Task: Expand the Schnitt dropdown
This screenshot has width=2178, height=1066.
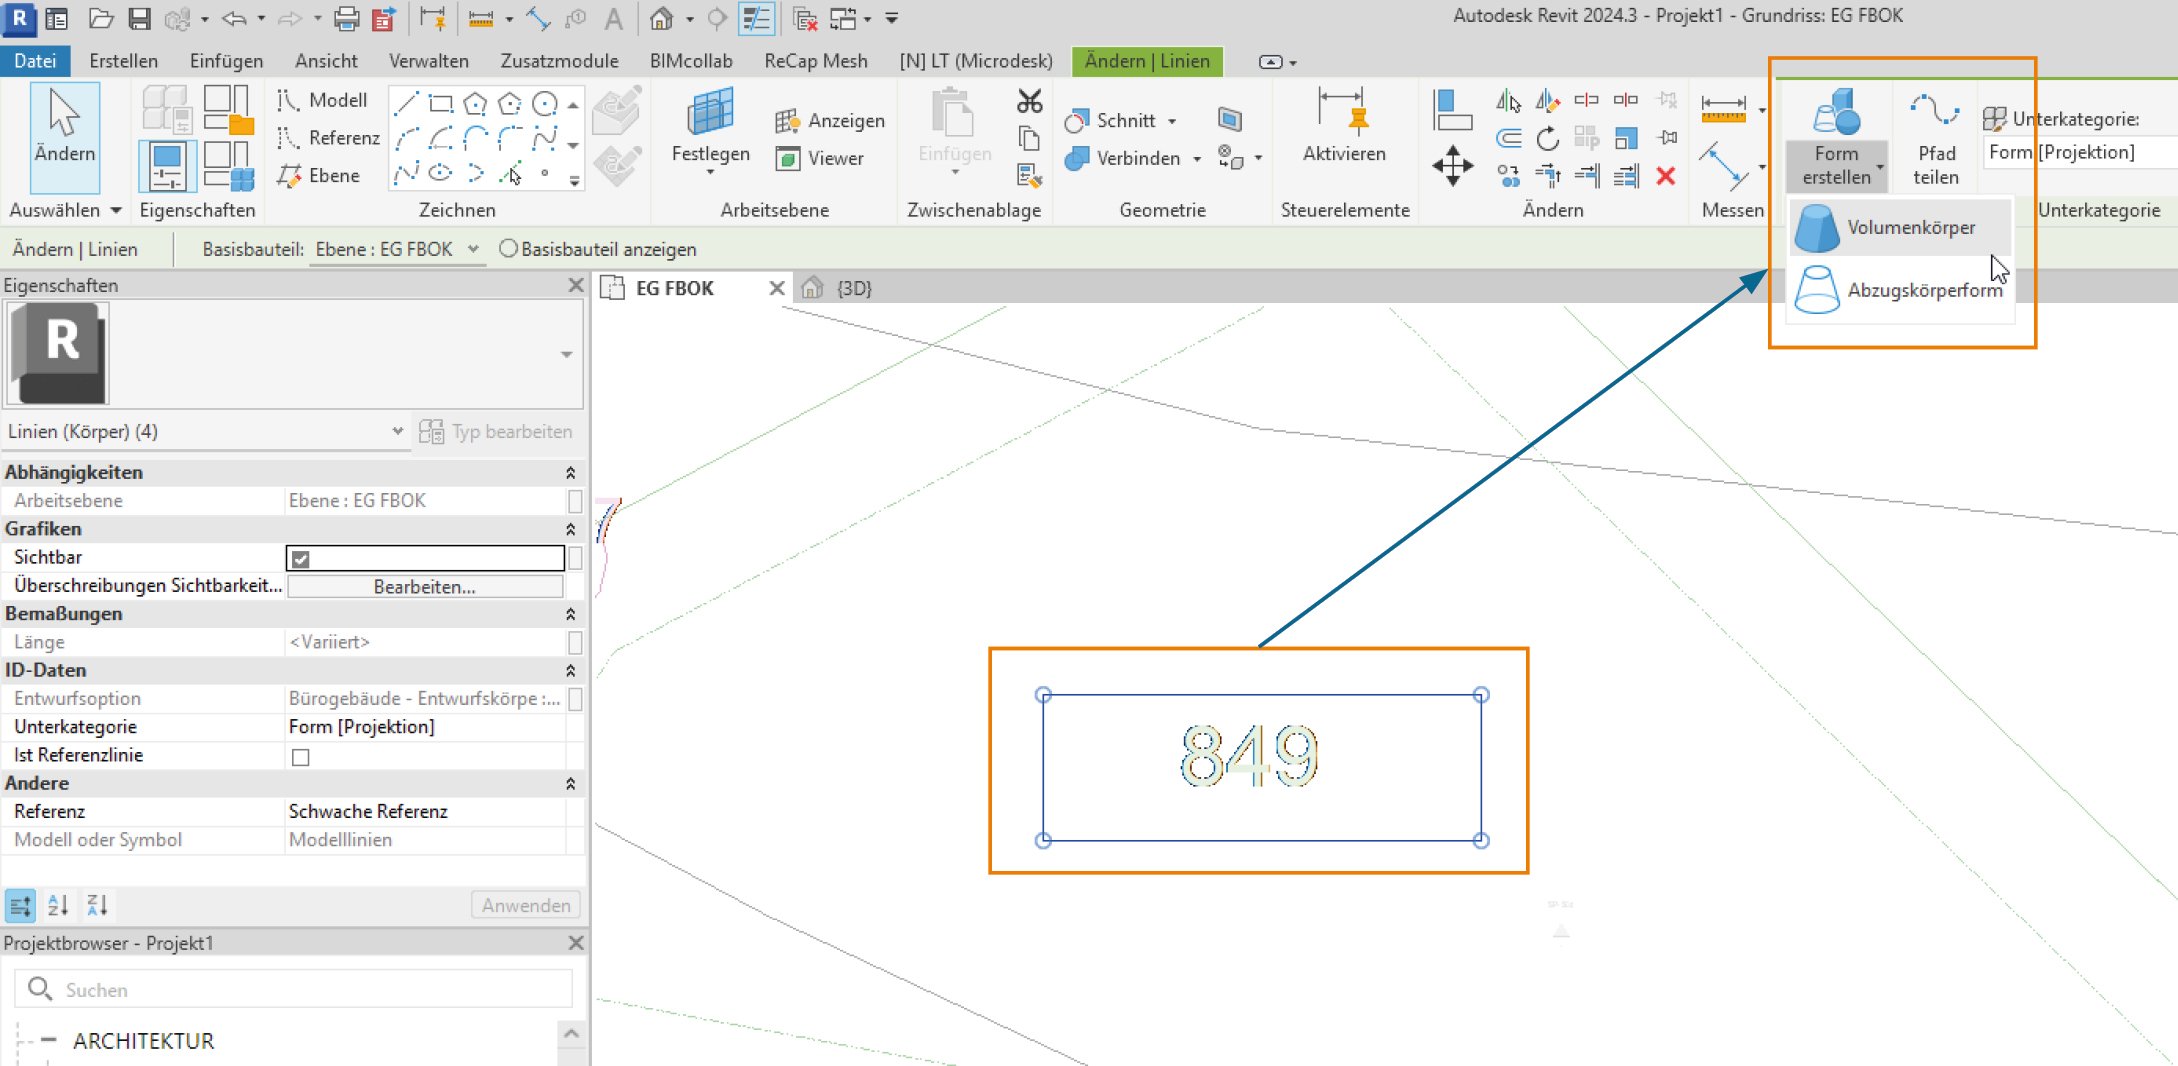Action: [1172, 121]
